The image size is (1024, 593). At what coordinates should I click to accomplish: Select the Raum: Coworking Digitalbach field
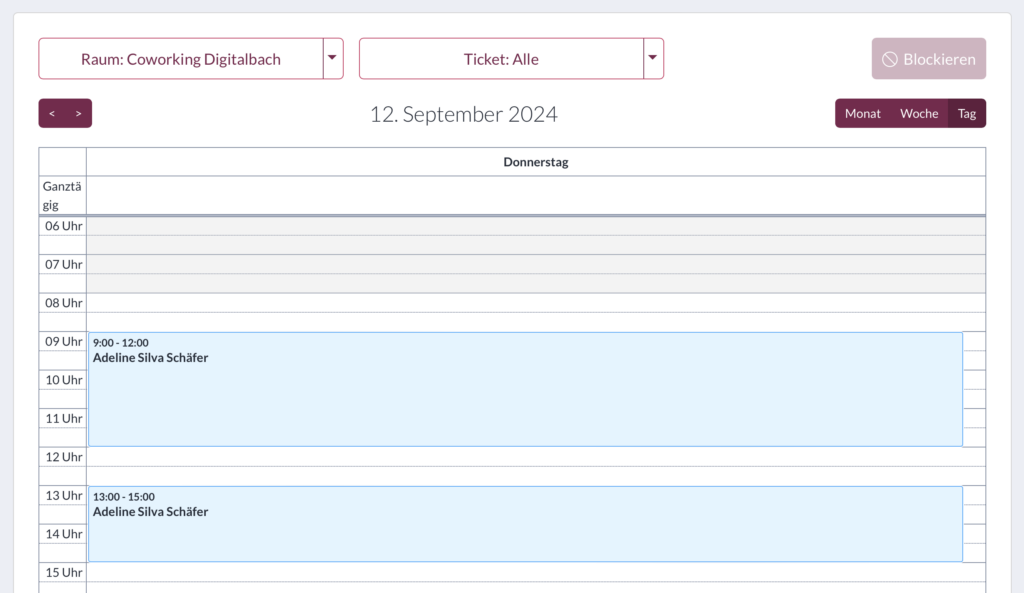(181, 59)
